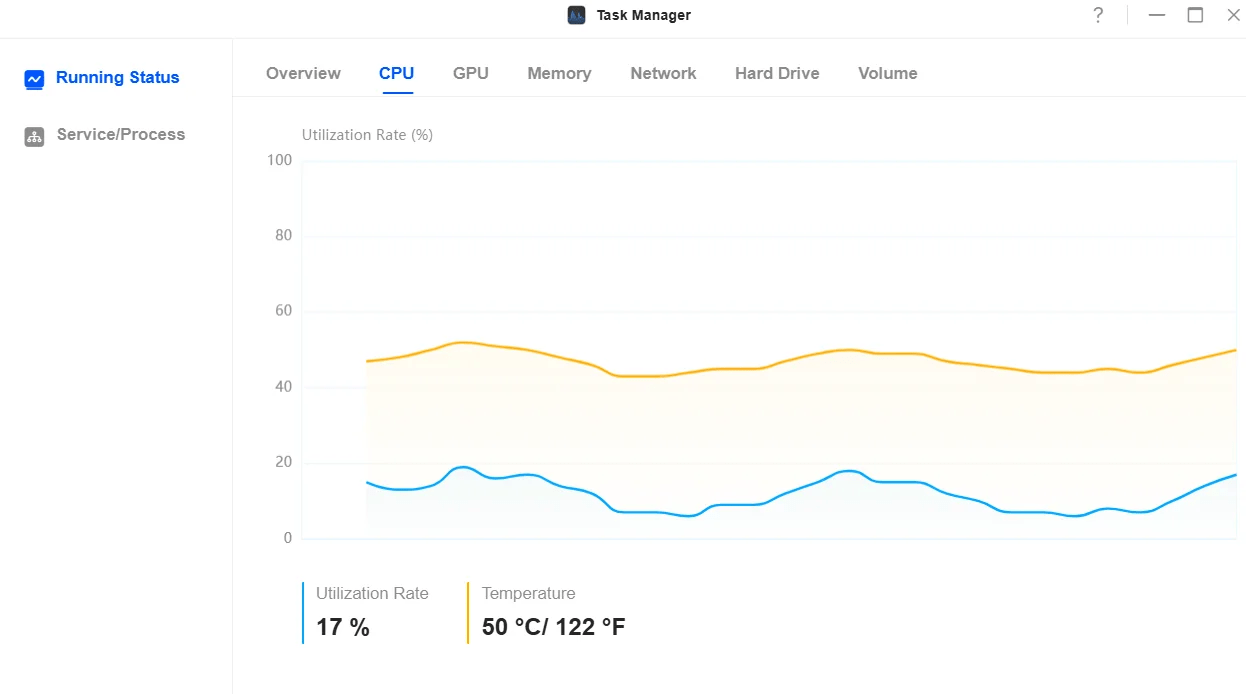This screenshot has height=694, width=1246.
Task: Click the 17% utilization reading
Action: pos(341,626)
